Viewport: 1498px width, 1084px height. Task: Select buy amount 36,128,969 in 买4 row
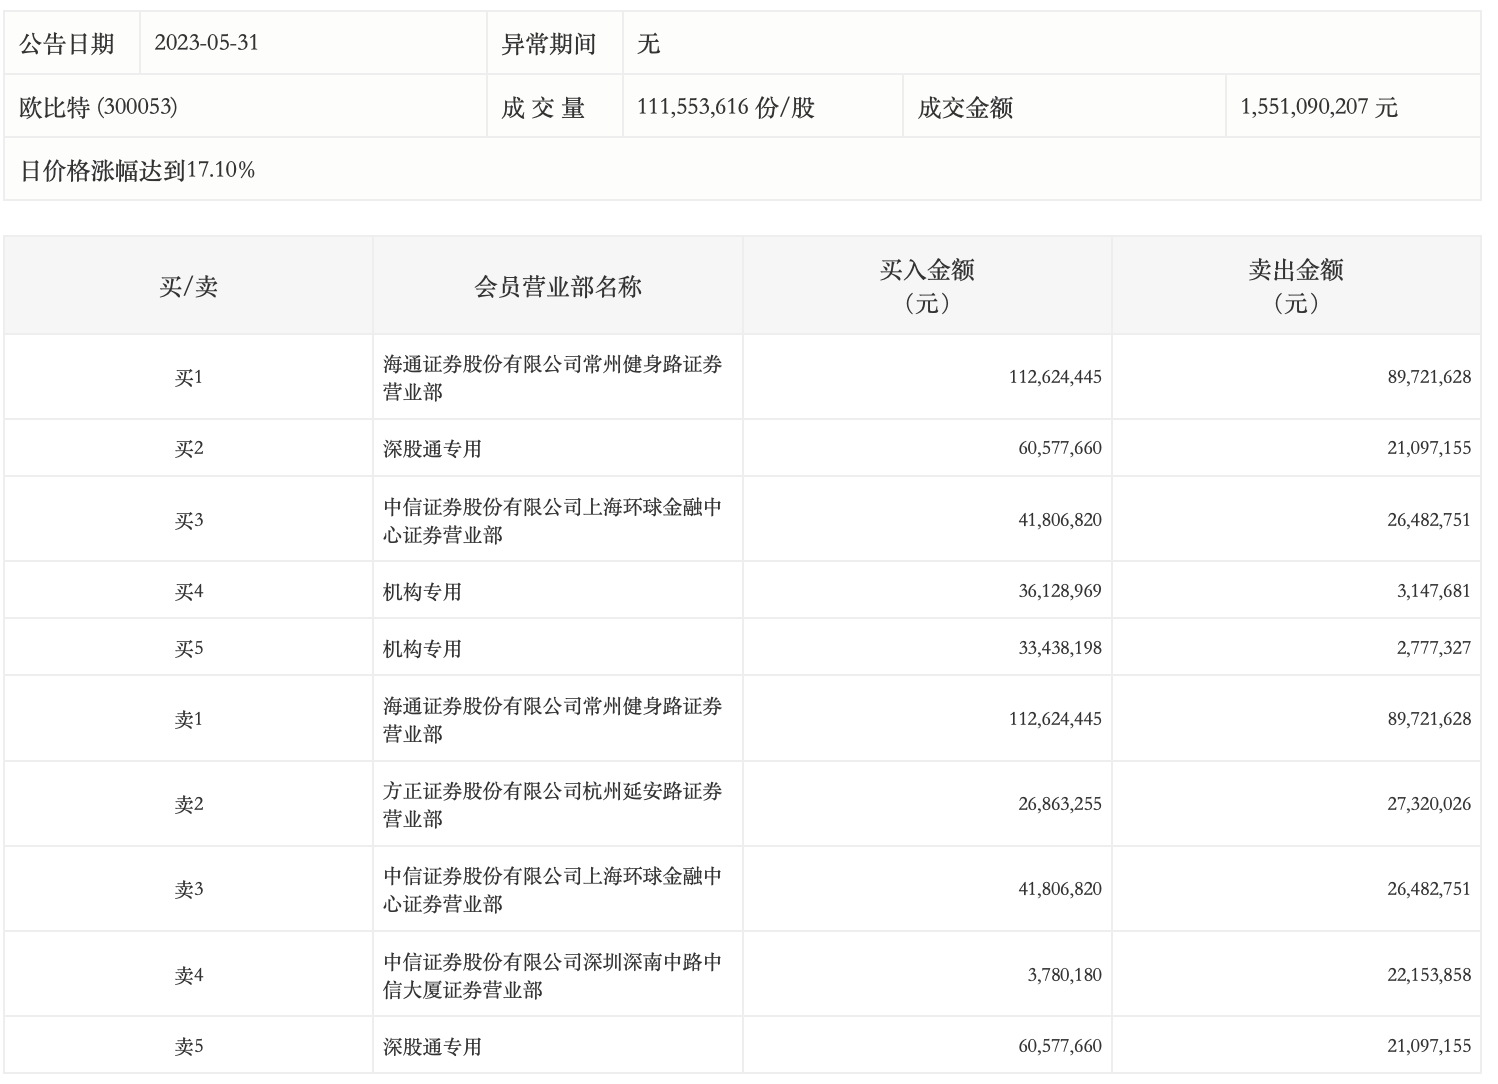point(1059,591)
